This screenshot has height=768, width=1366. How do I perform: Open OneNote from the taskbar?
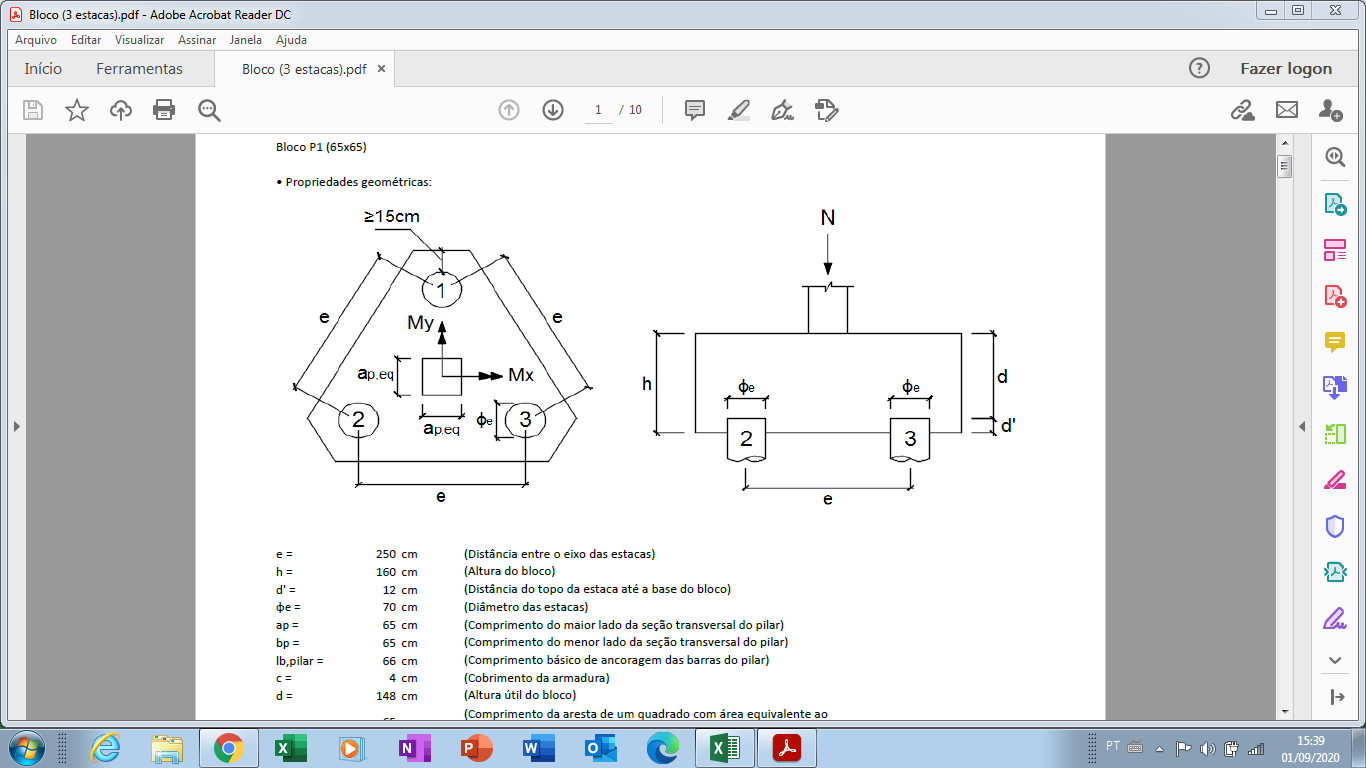tap(413, 748)
